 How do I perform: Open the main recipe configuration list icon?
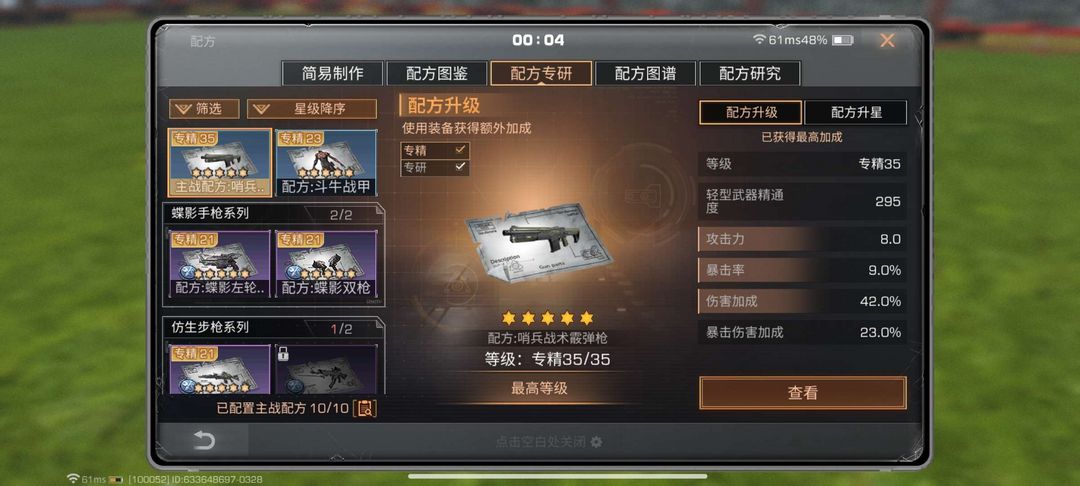[x=365, y=408]
